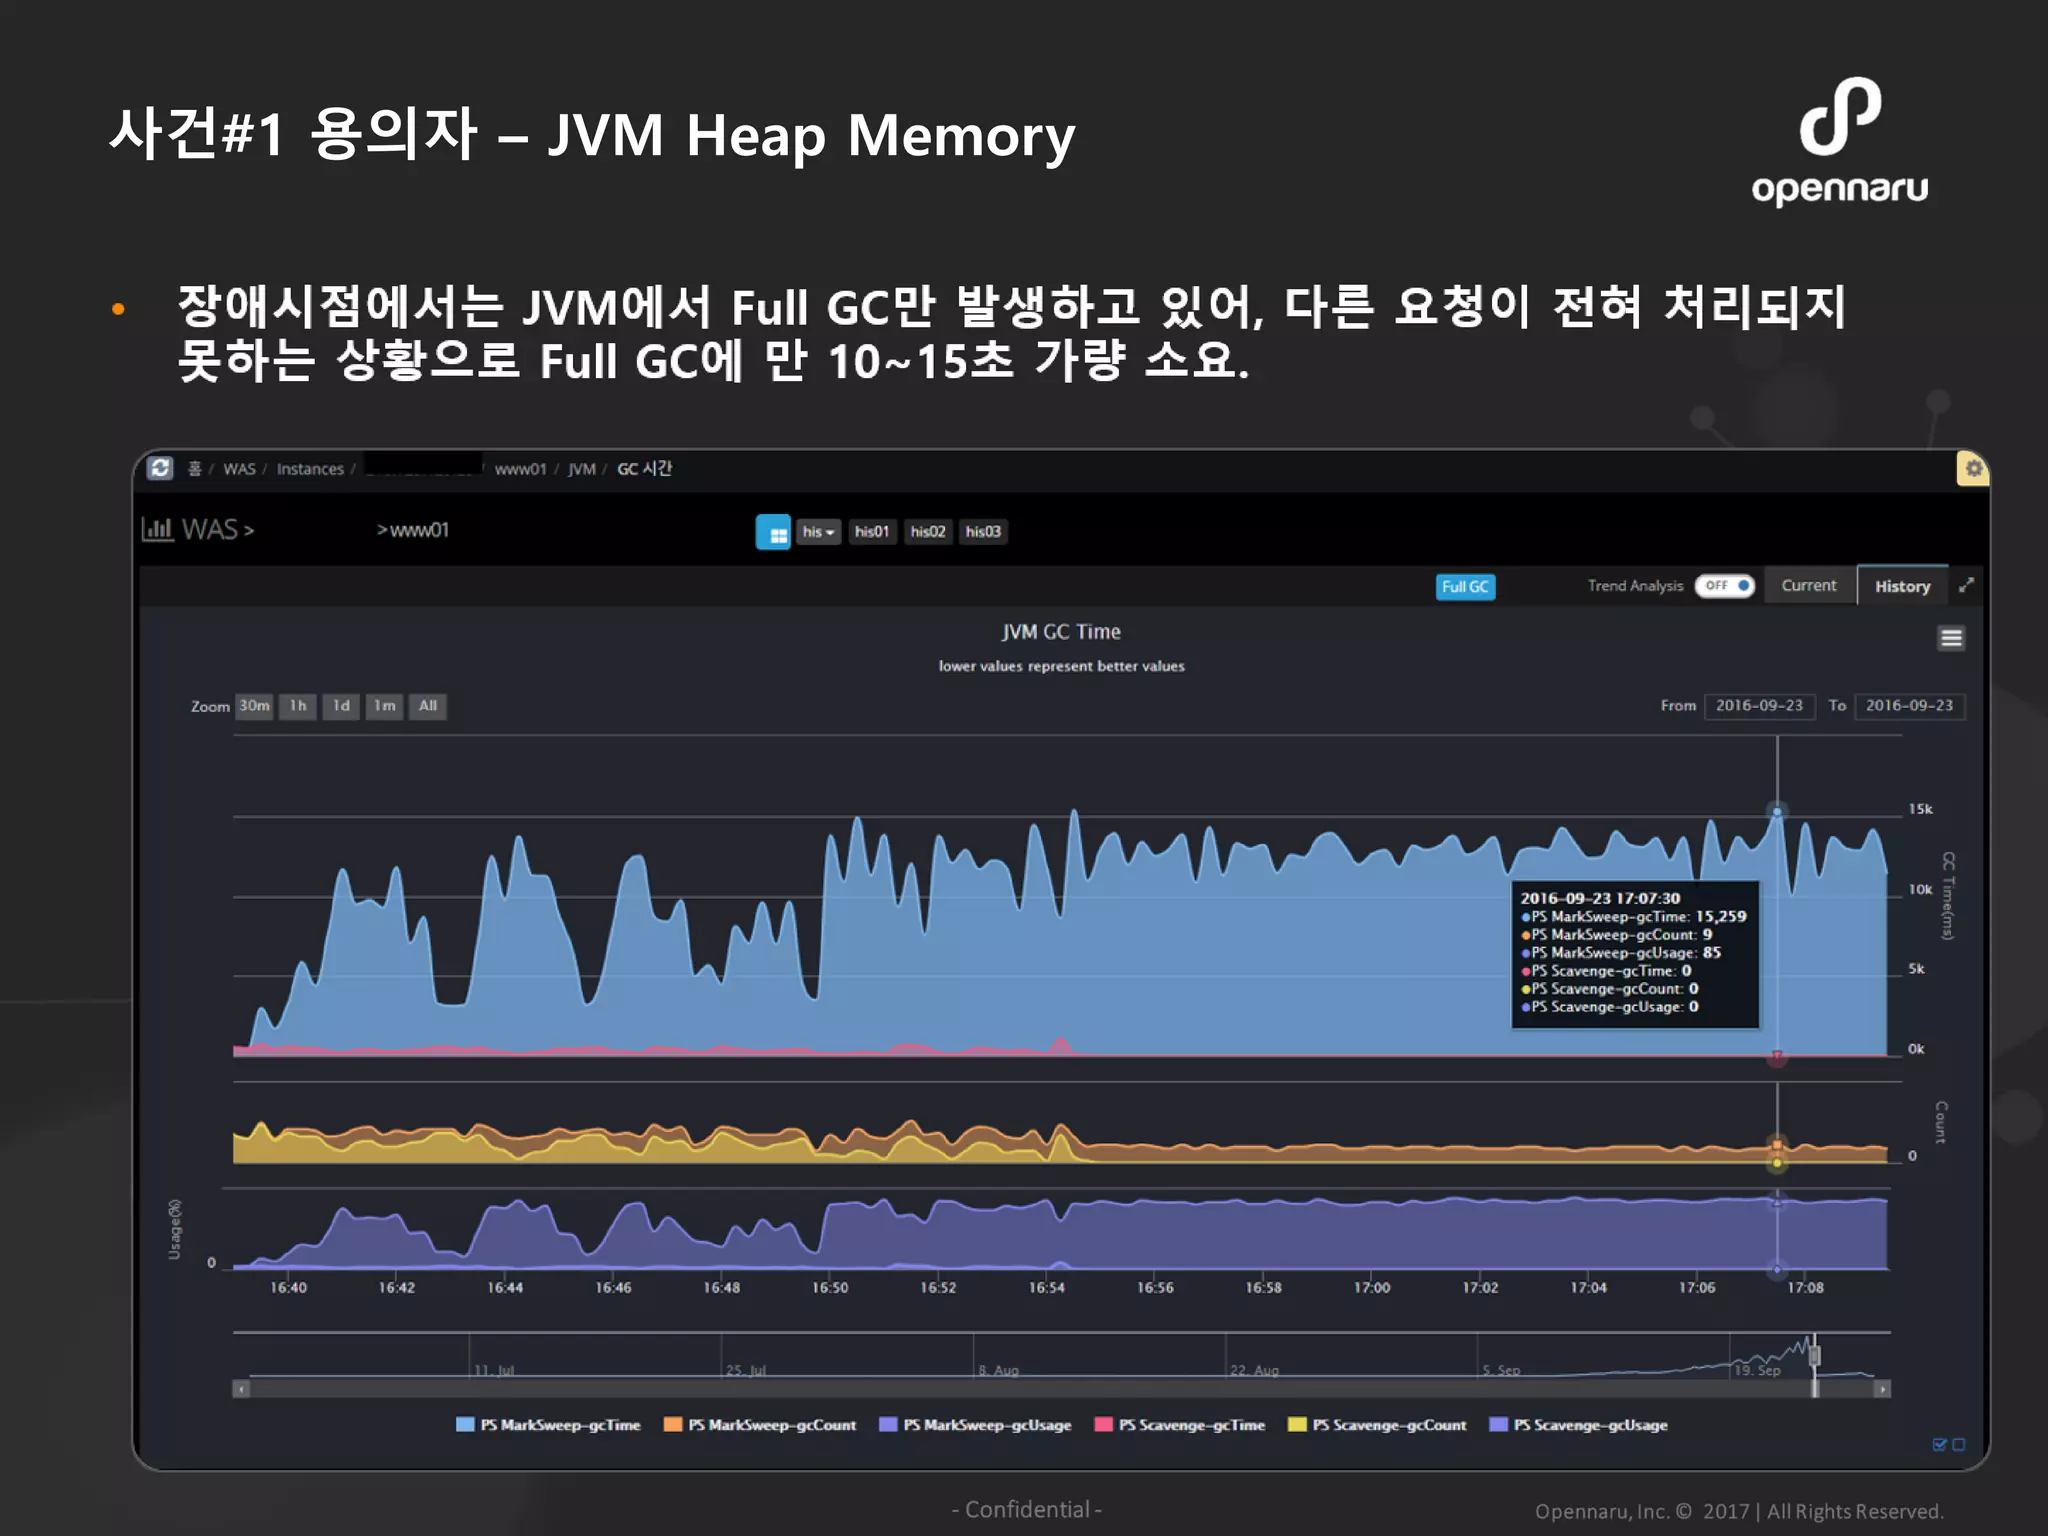
Task: Click the From date field
Action: [x=1759, y=706]
